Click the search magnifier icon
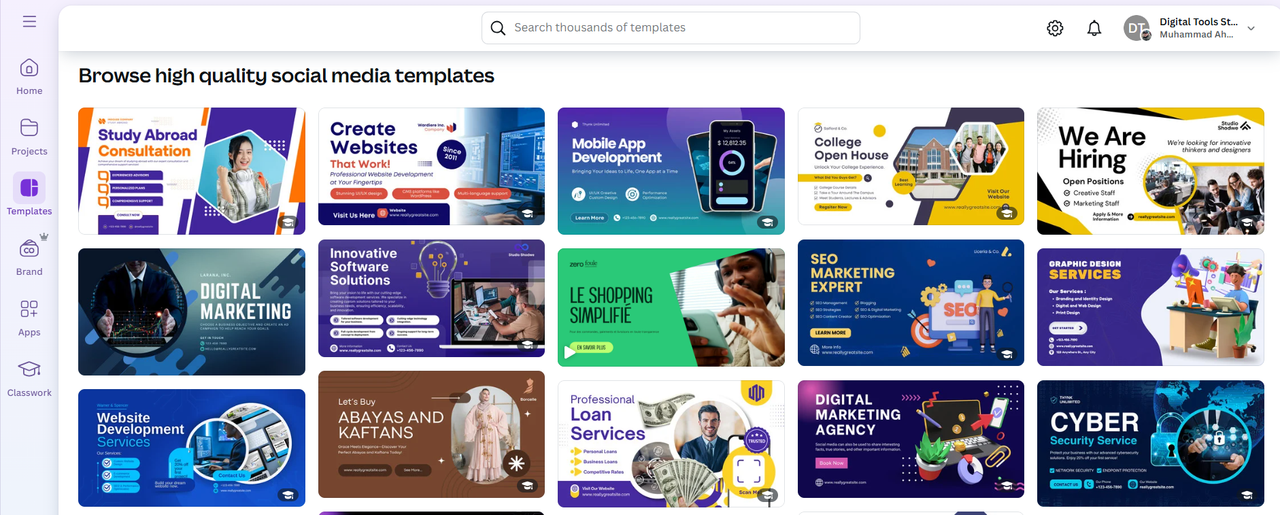The image size is (1280, 515). point(498,28)
